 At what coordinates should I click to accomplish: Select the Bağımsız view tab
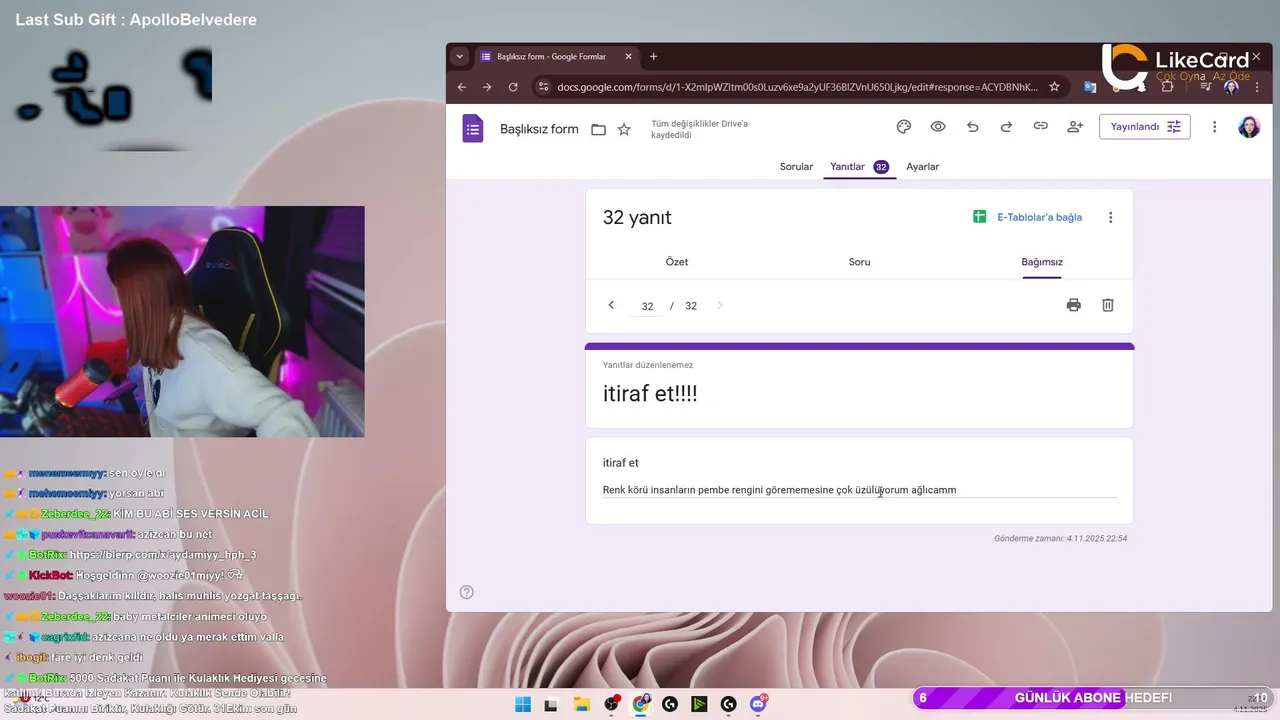pos(1042,262)
